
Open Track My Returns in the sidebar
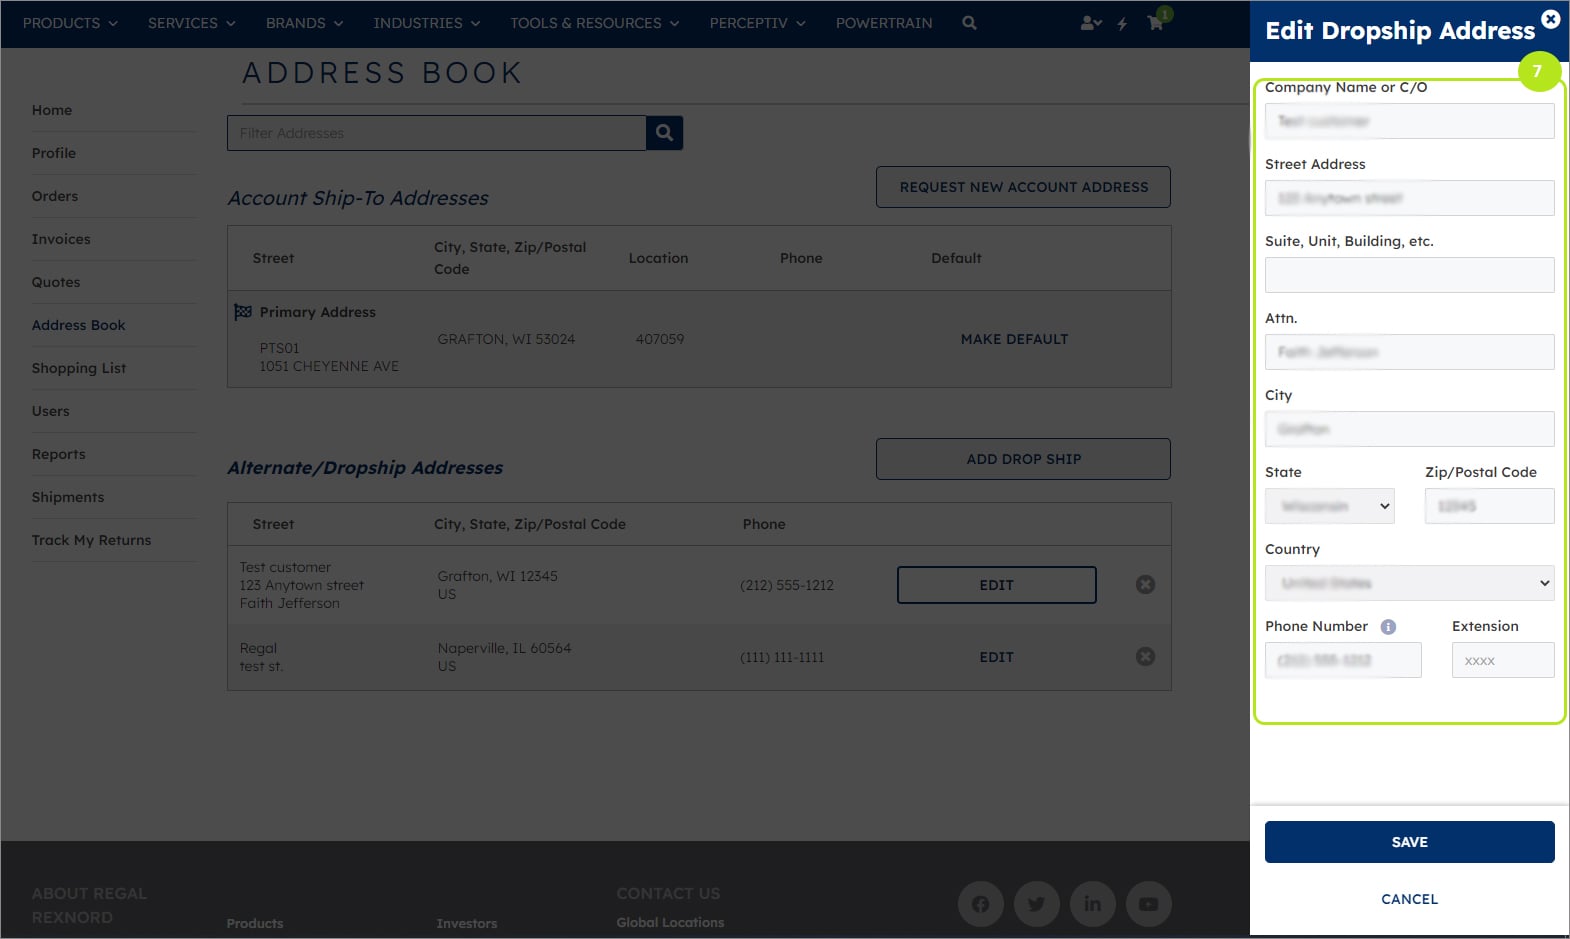(x=92, y=540)
